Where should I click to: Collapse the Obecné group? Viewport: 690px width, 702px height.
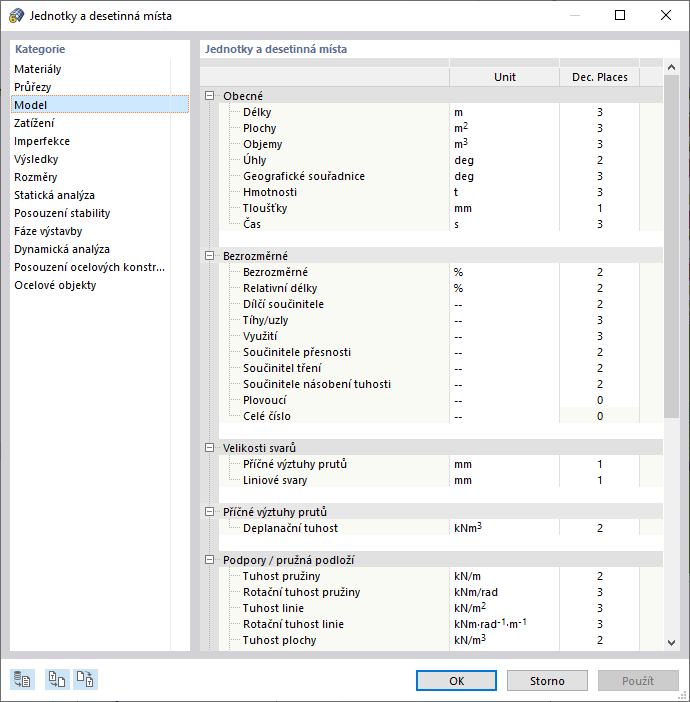[x=209, y=96]
